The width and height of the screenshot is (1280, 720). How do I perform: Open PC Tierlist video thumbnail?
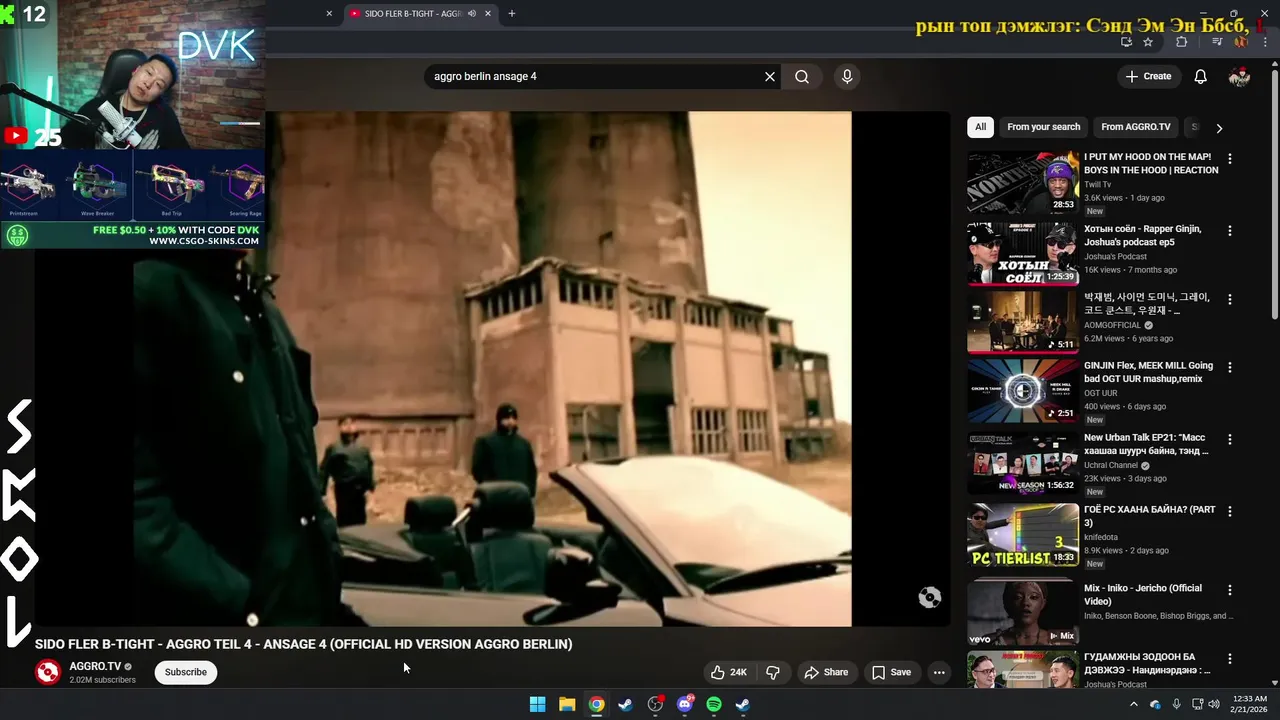point(1023,535)
